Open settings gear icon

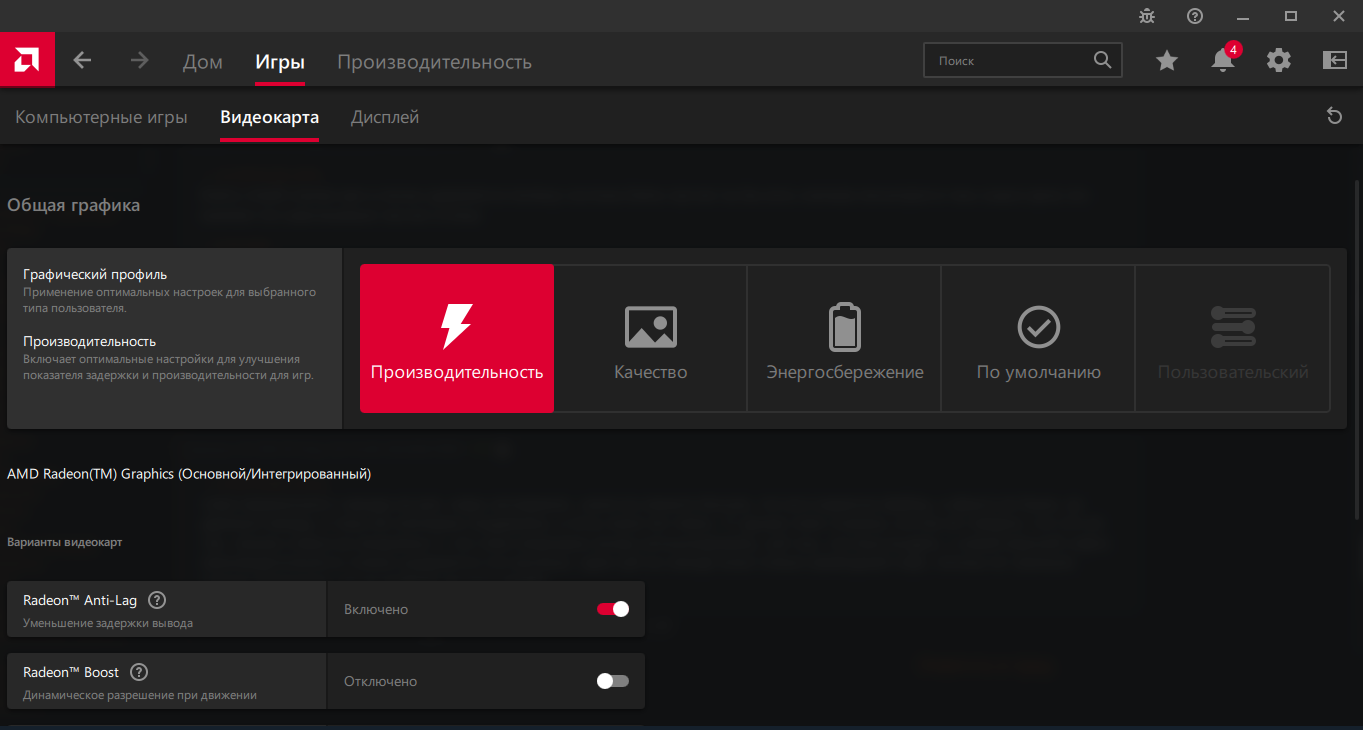point(1279,60)
